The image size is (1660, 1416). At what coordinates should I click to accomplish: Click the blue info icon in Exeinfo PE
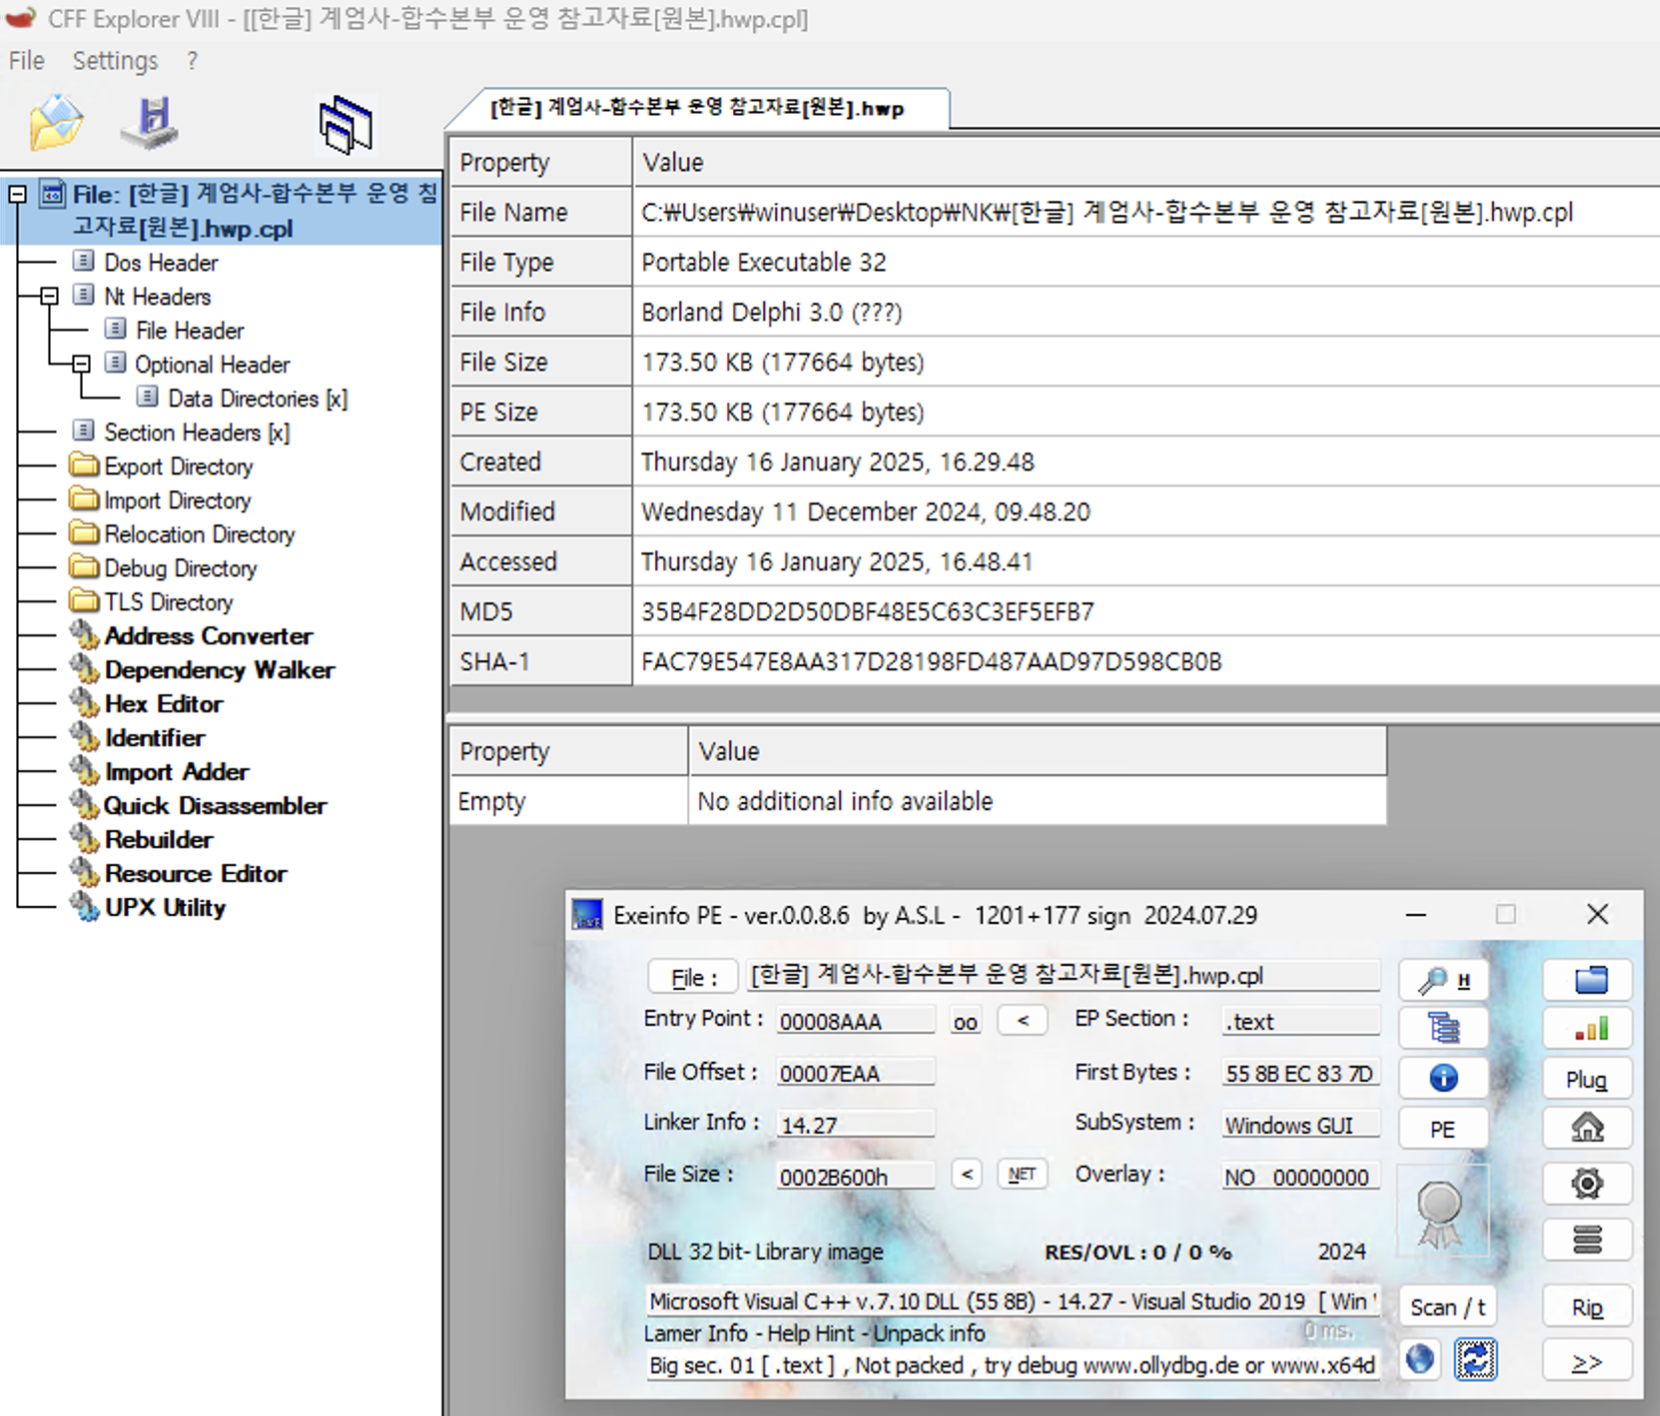[x=1443, y=1078]
